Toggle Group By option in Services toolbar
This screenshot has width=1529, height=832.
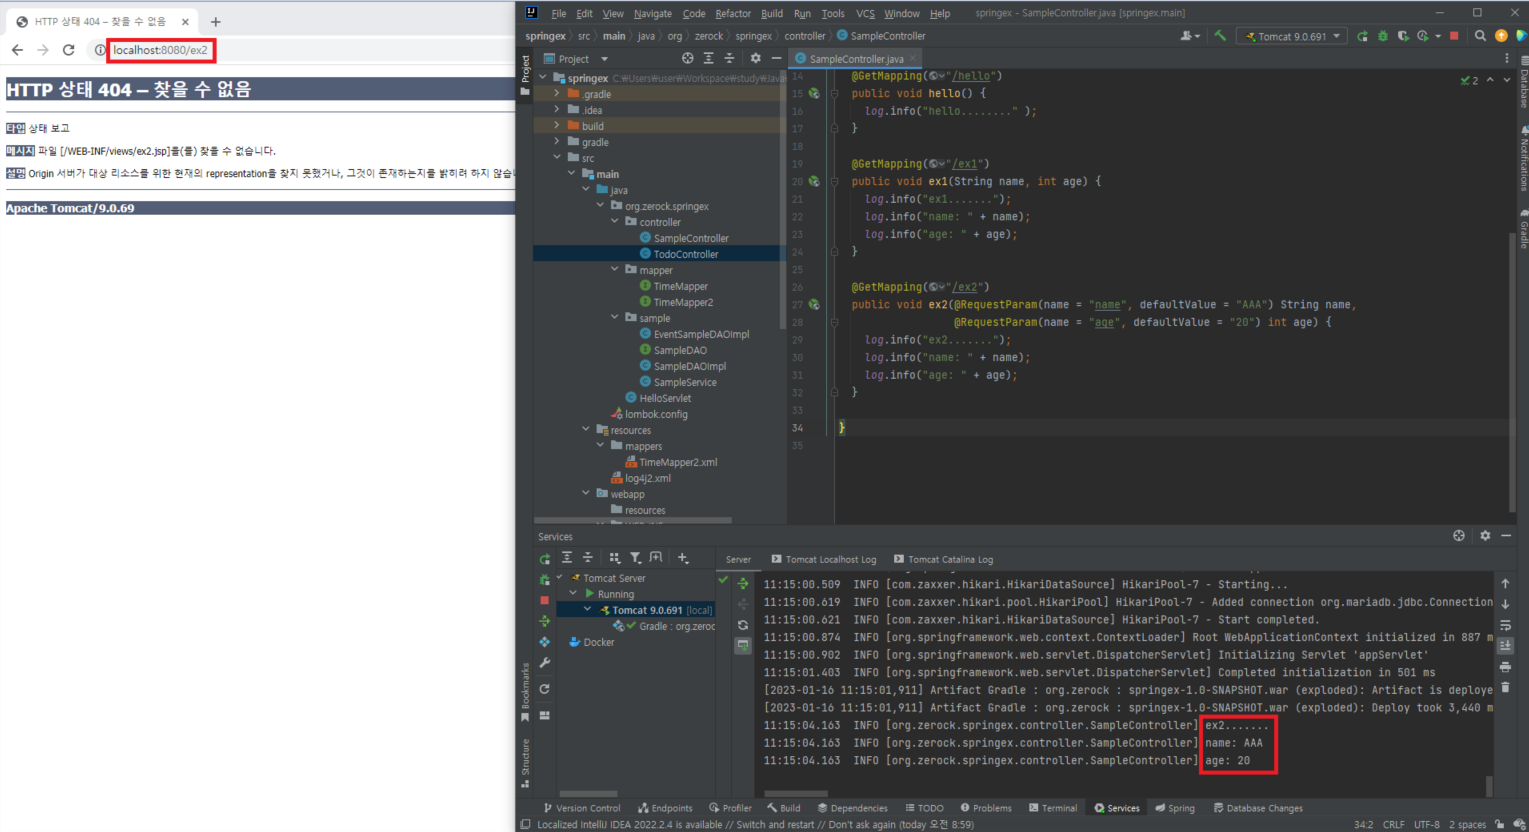point(615,558)
